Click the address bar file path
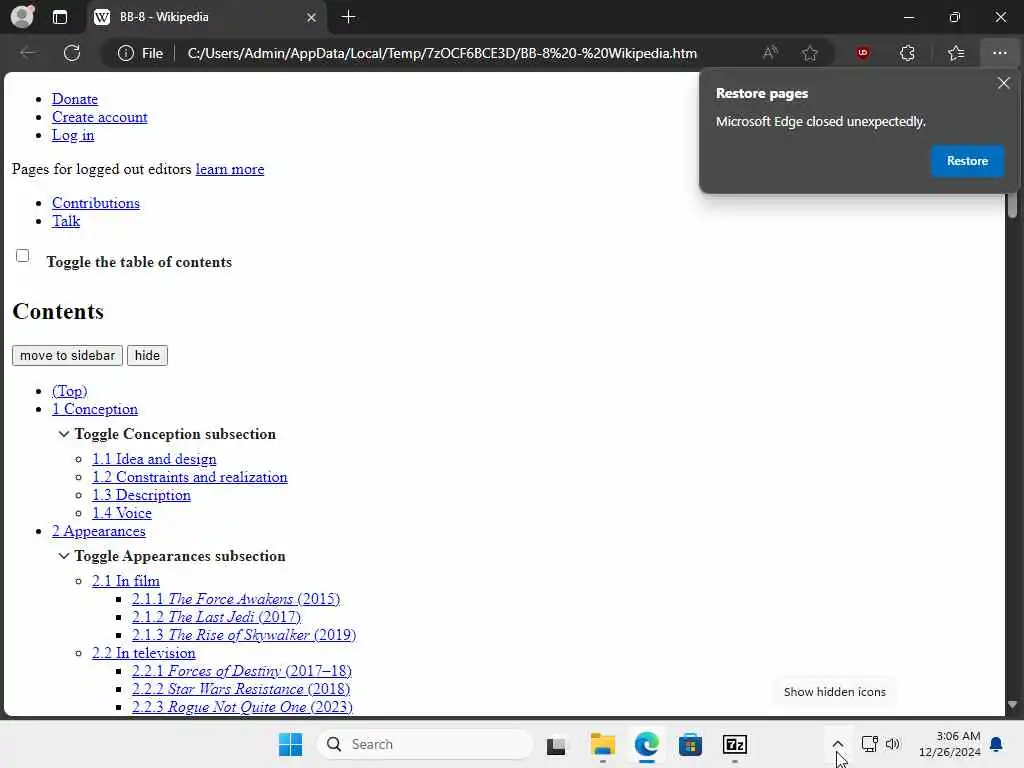 442,54
